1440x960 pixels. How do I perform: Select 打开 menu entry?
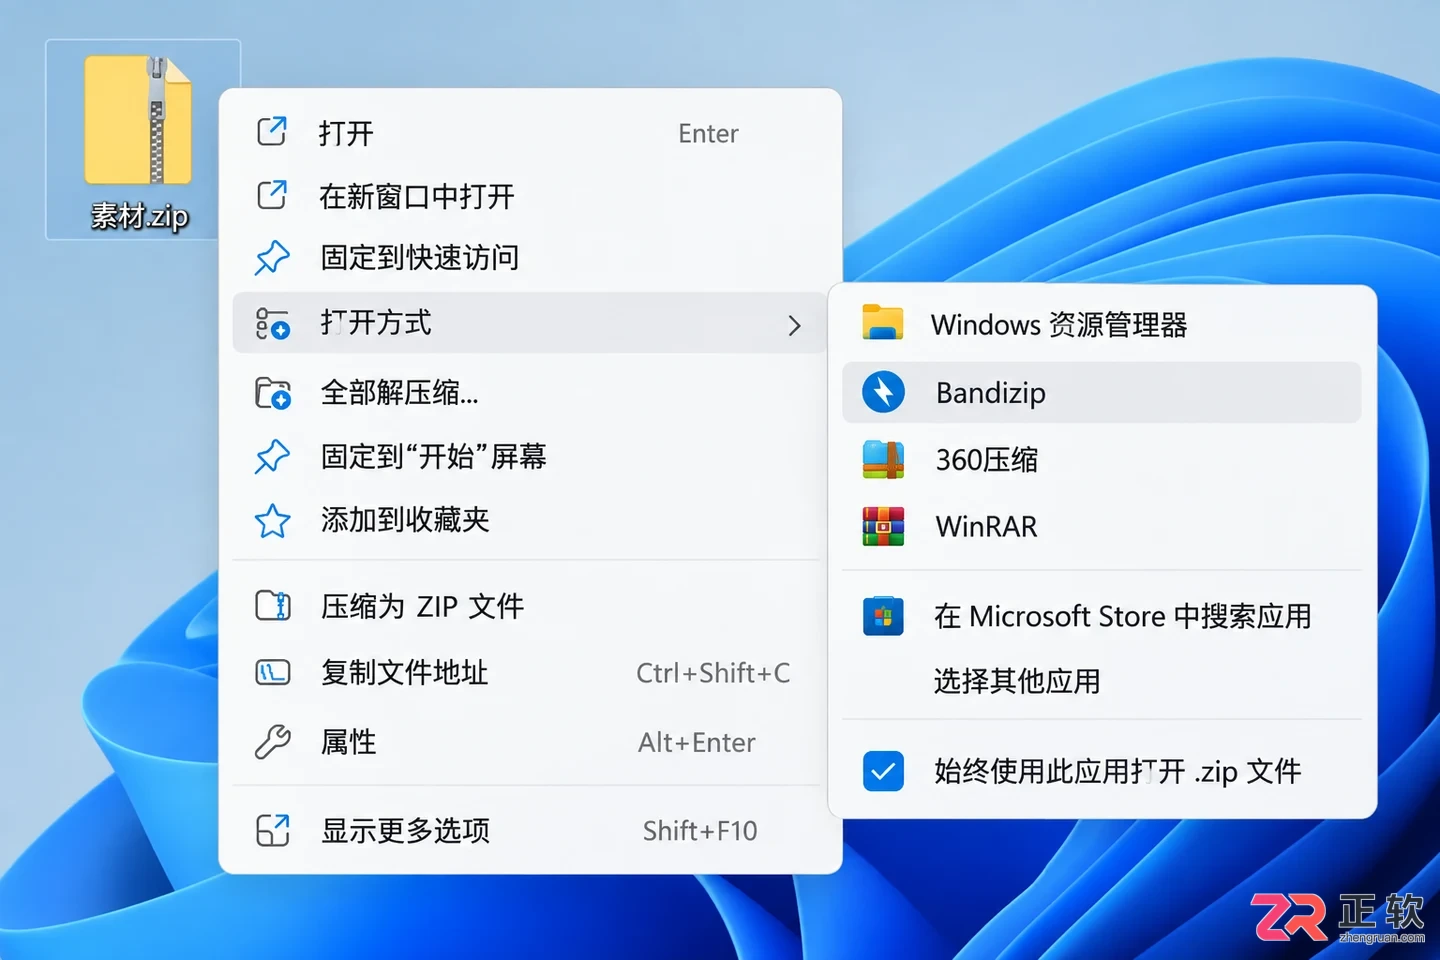[x=530, y=133]
